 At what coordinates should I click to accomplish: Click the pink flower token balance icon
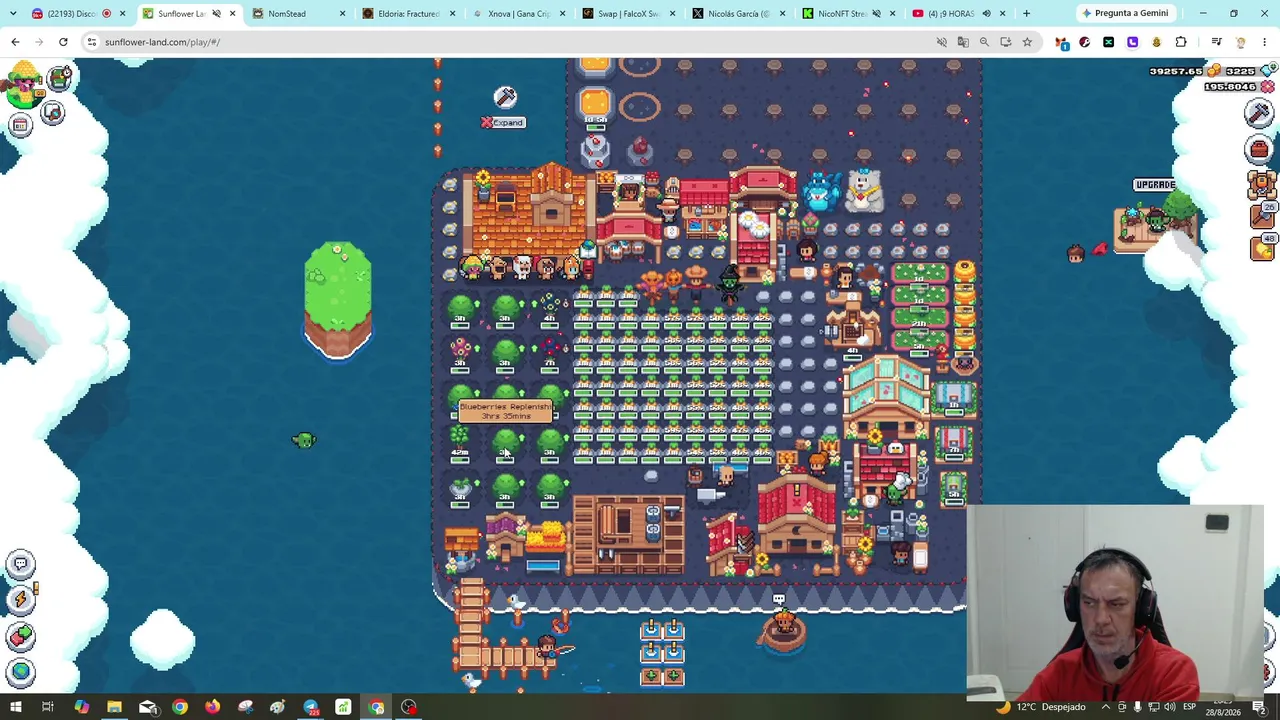[x=1267, y=87]
